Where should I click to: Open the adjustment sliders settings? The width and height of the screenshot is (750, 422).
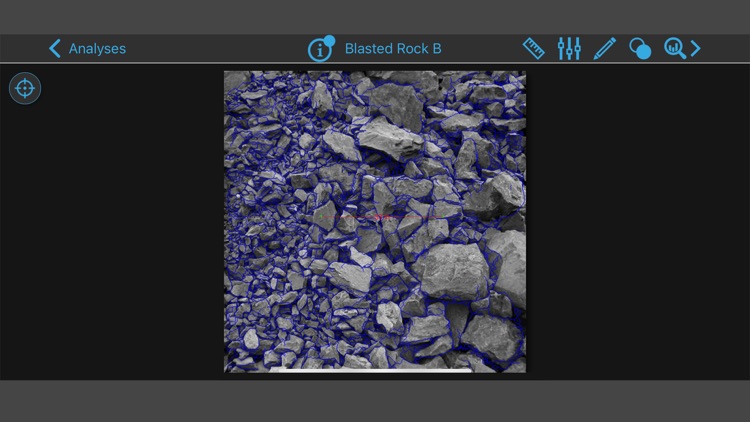click(x=569, y=48)
